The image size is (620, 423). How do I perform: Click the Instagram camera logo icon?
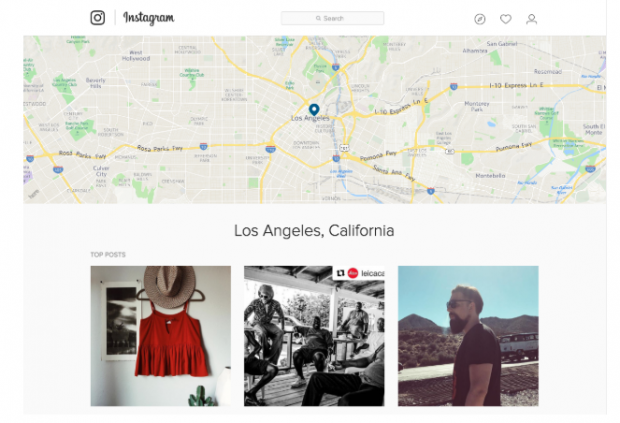98,18
